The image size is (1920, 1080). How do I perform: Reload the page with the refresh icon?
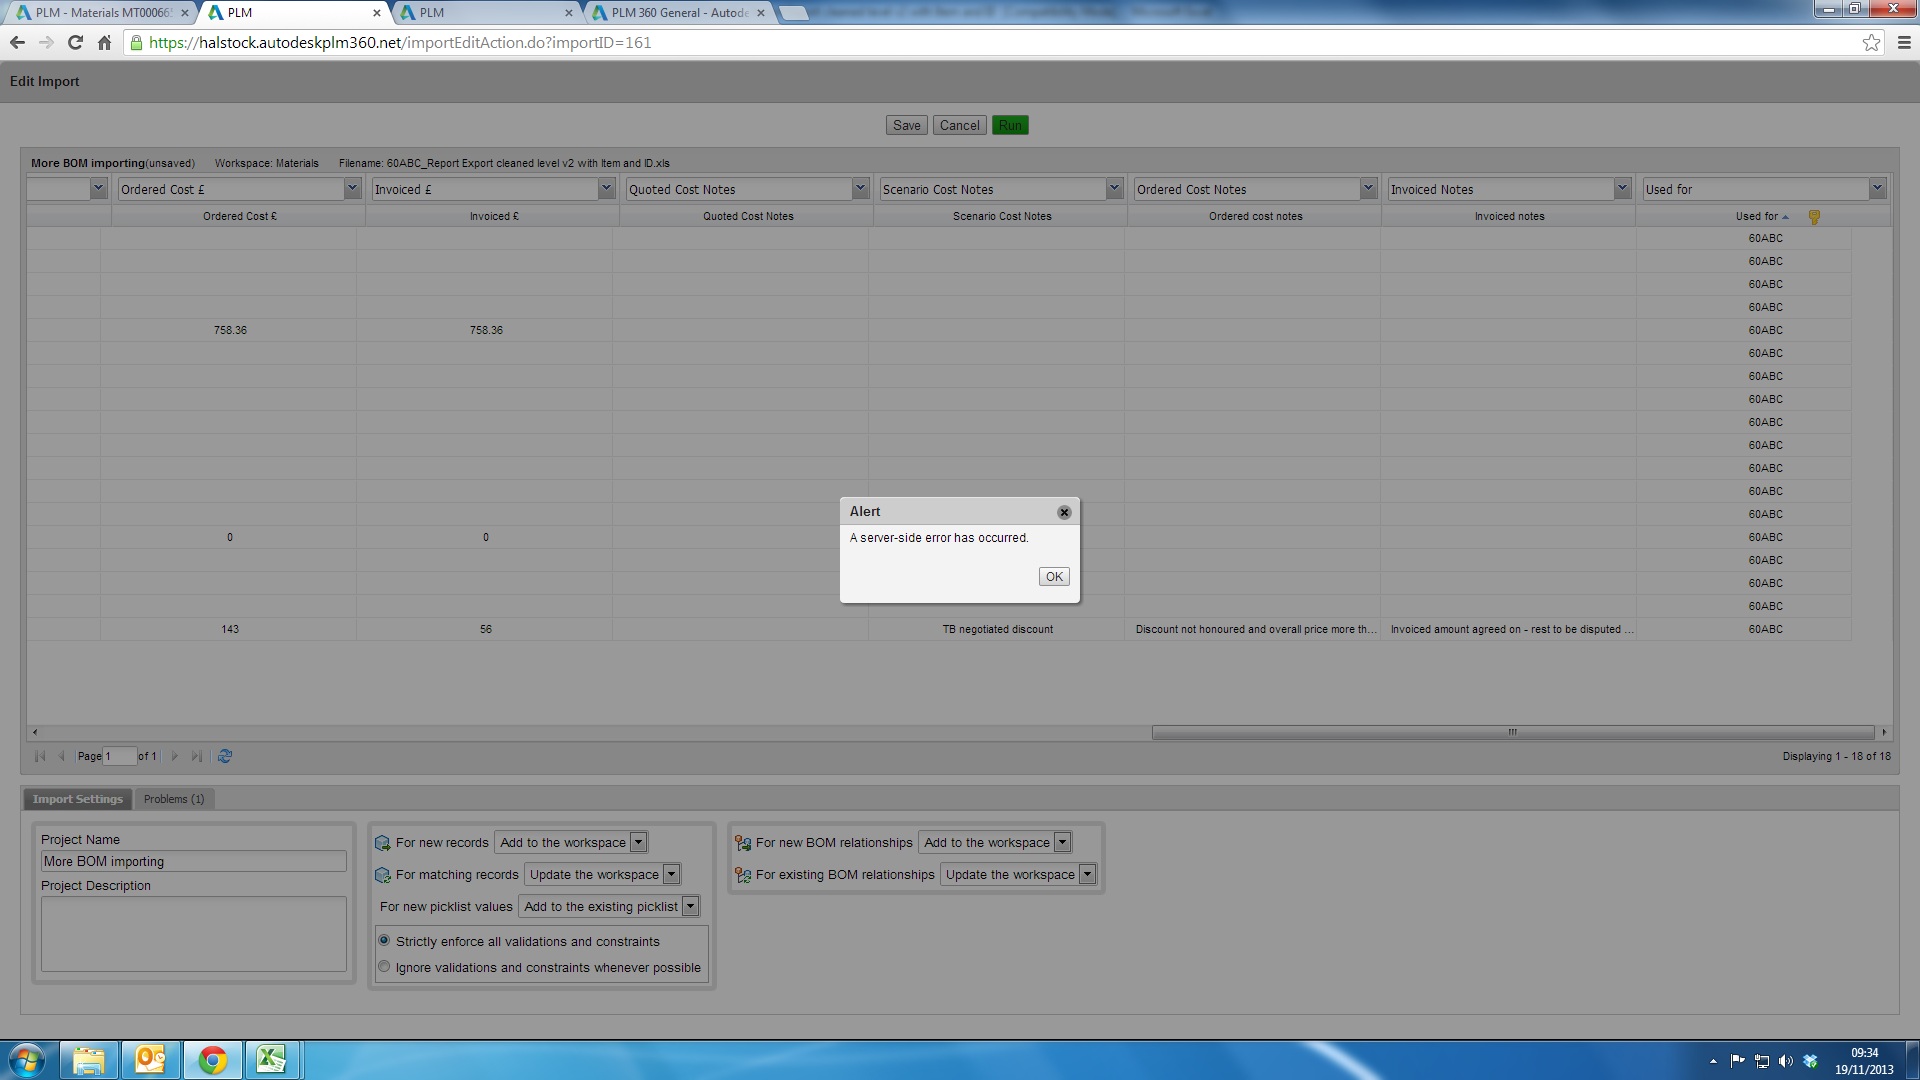[x=75, y=43]
